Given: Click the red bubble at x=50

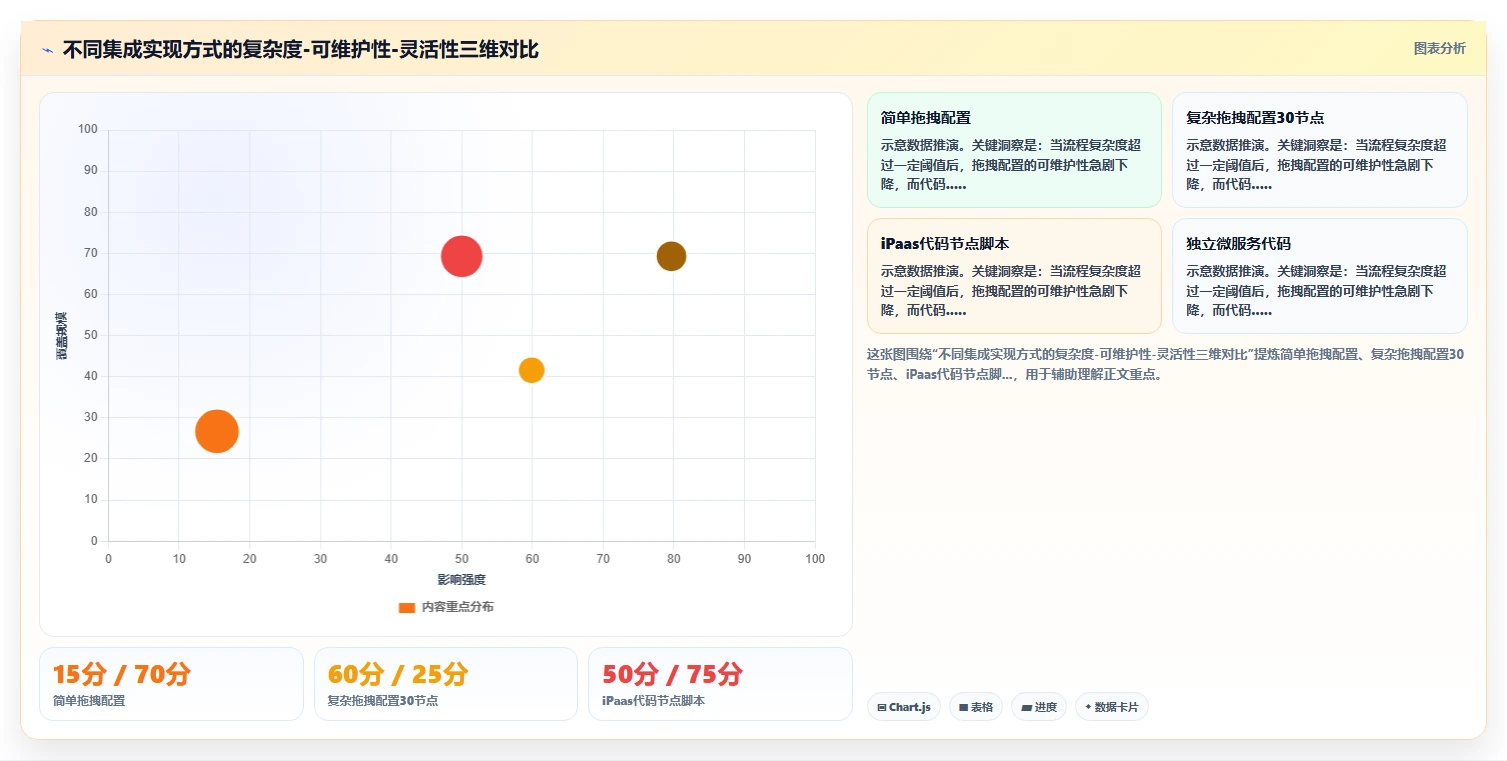Looking at the screenshot, I should click(x=461, y=256).
